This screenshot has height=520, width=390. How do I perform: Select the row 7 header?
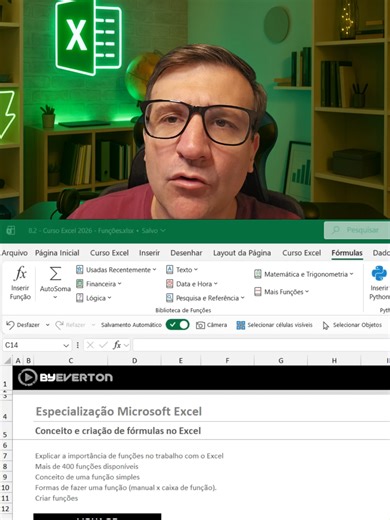pos(5,456)
